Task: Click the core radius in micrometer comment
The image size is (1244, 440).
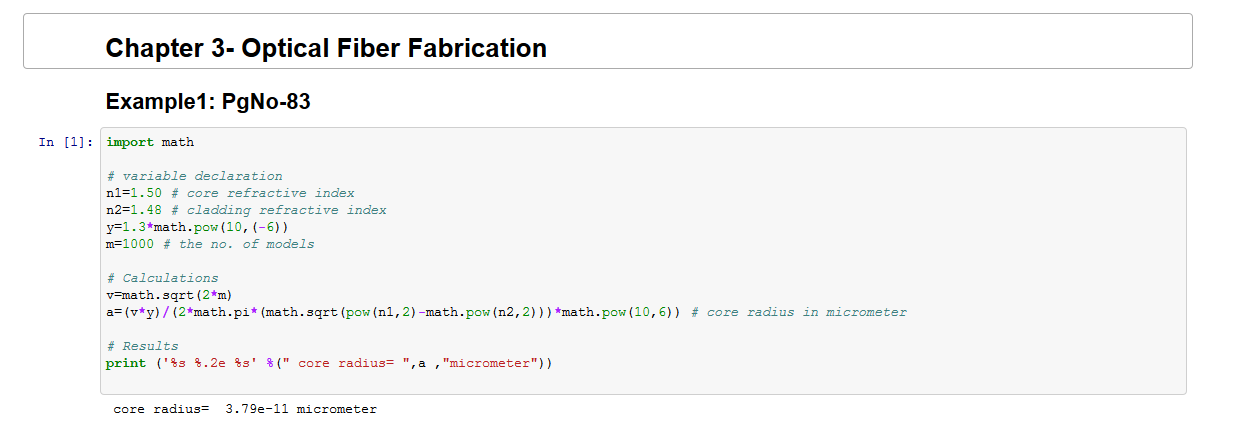Action: click(806, 312)
